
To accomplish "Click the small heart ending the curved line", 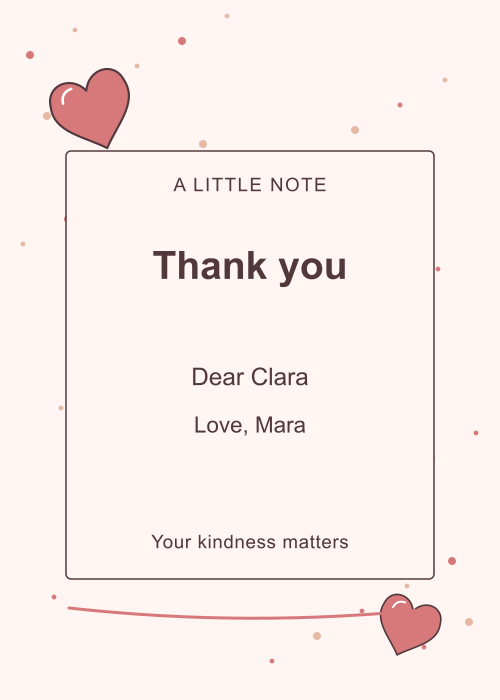I will point(410,624).
